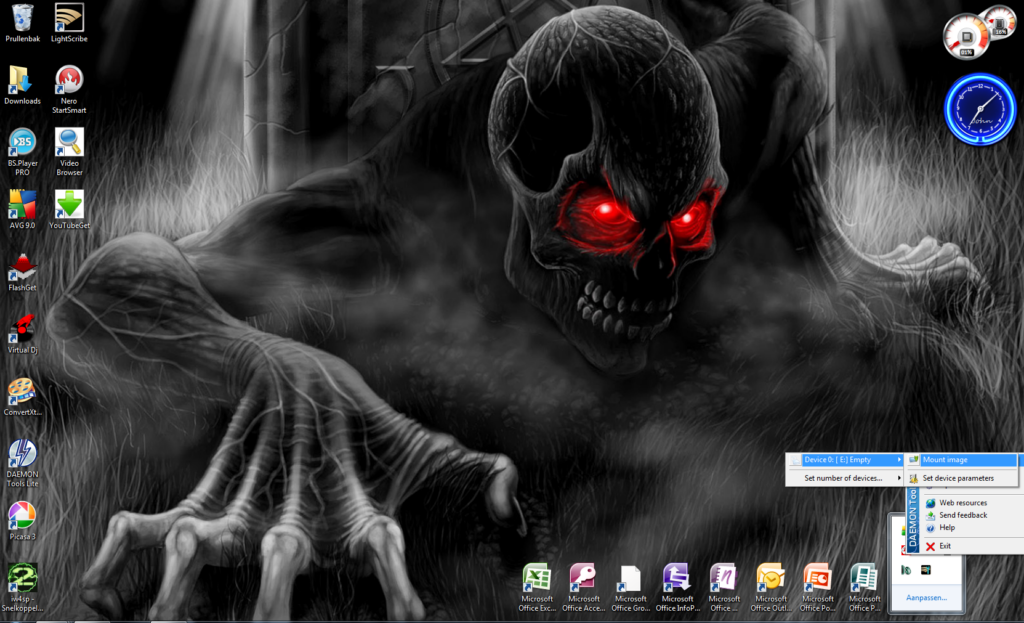
Task: Open the iw4sp Snelkoppeling shortcut
Action: [x=22, y=587]
